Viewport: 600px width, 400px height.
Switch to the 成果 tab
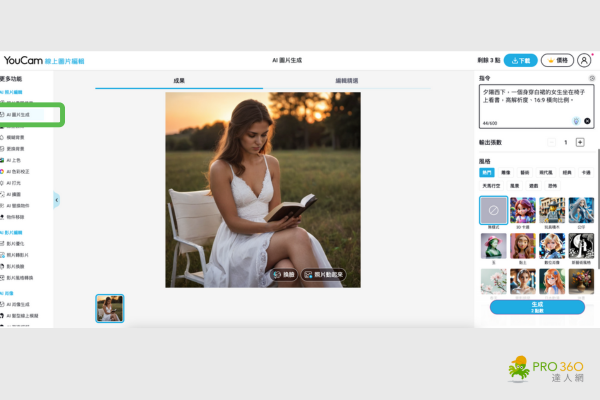(x=179, y=80)
